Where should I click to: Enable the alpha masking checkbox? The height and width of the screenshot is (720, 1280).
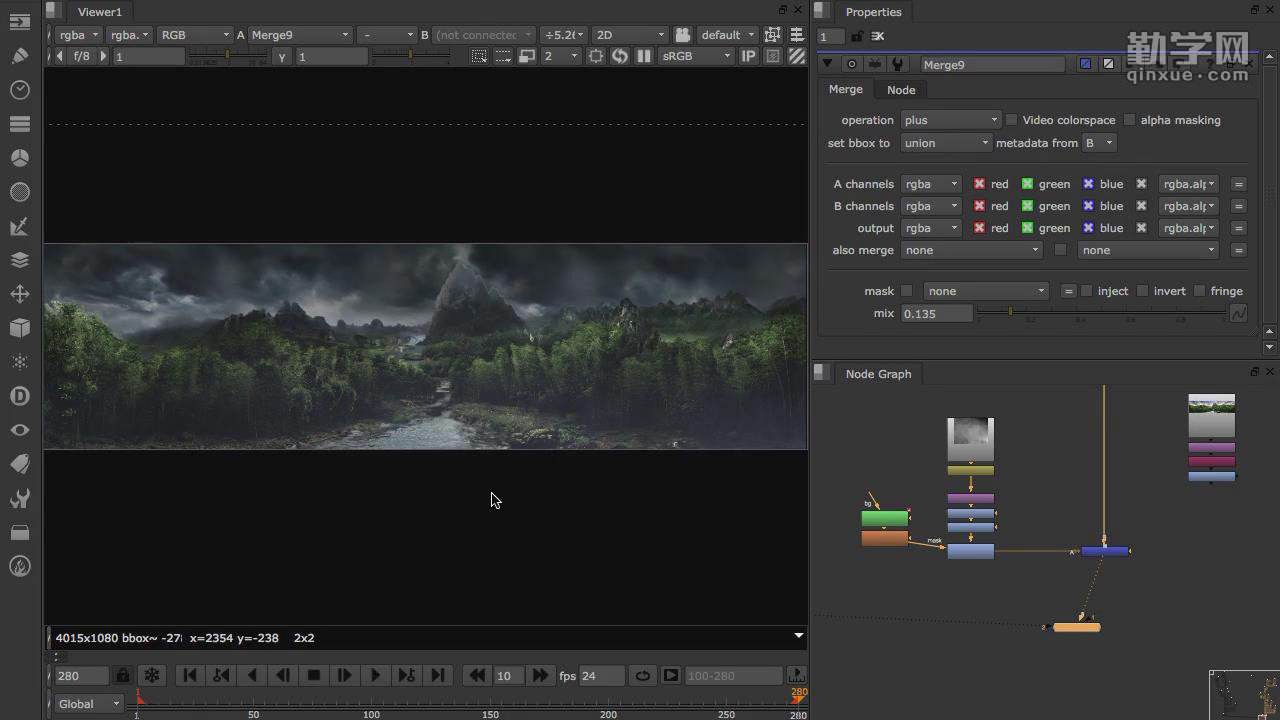1130,120
